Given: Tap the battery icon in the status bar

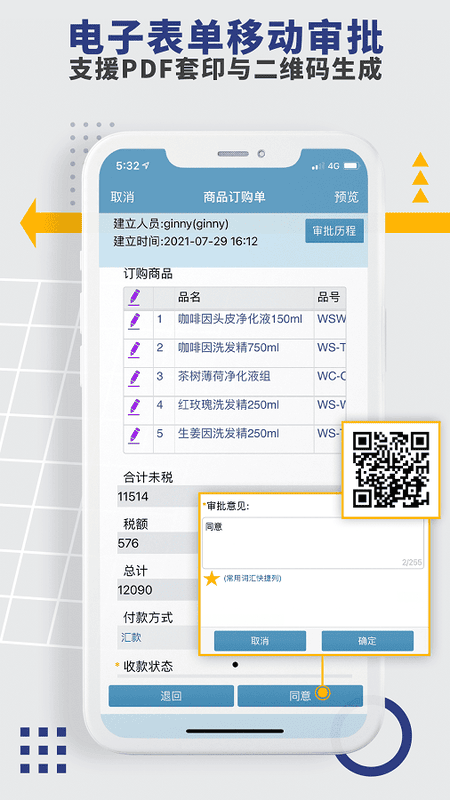Looking at the screenshot, I should point(351,166).
